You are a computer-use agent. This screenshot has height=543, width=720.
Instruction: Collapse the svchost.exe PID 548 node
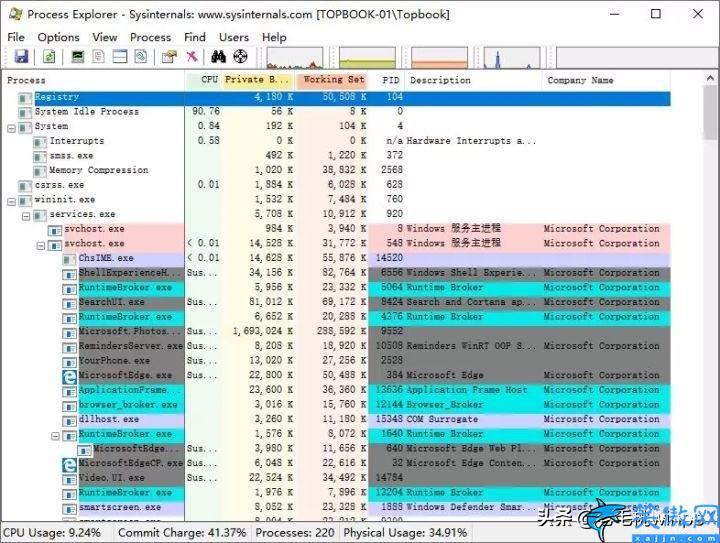(x=41, y=246)
